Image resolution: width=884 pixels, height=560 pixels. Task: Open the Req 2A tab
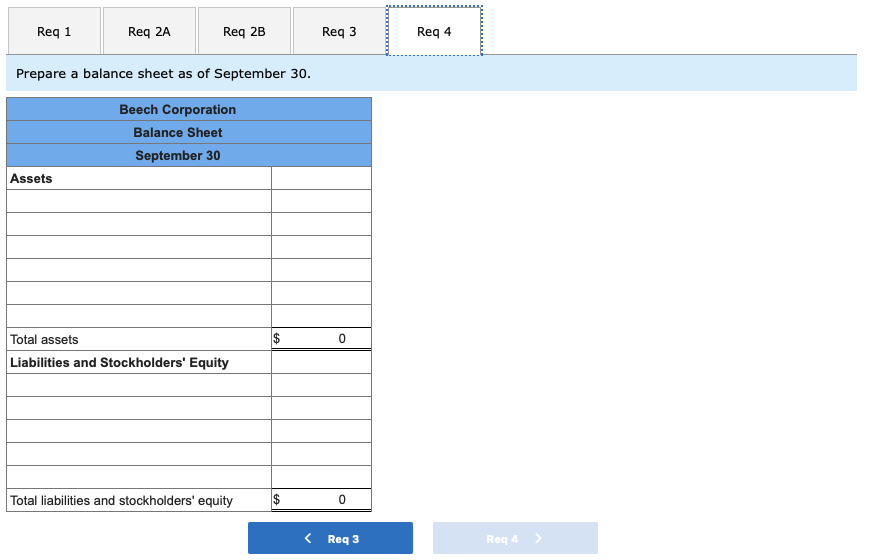coord(149,32)
